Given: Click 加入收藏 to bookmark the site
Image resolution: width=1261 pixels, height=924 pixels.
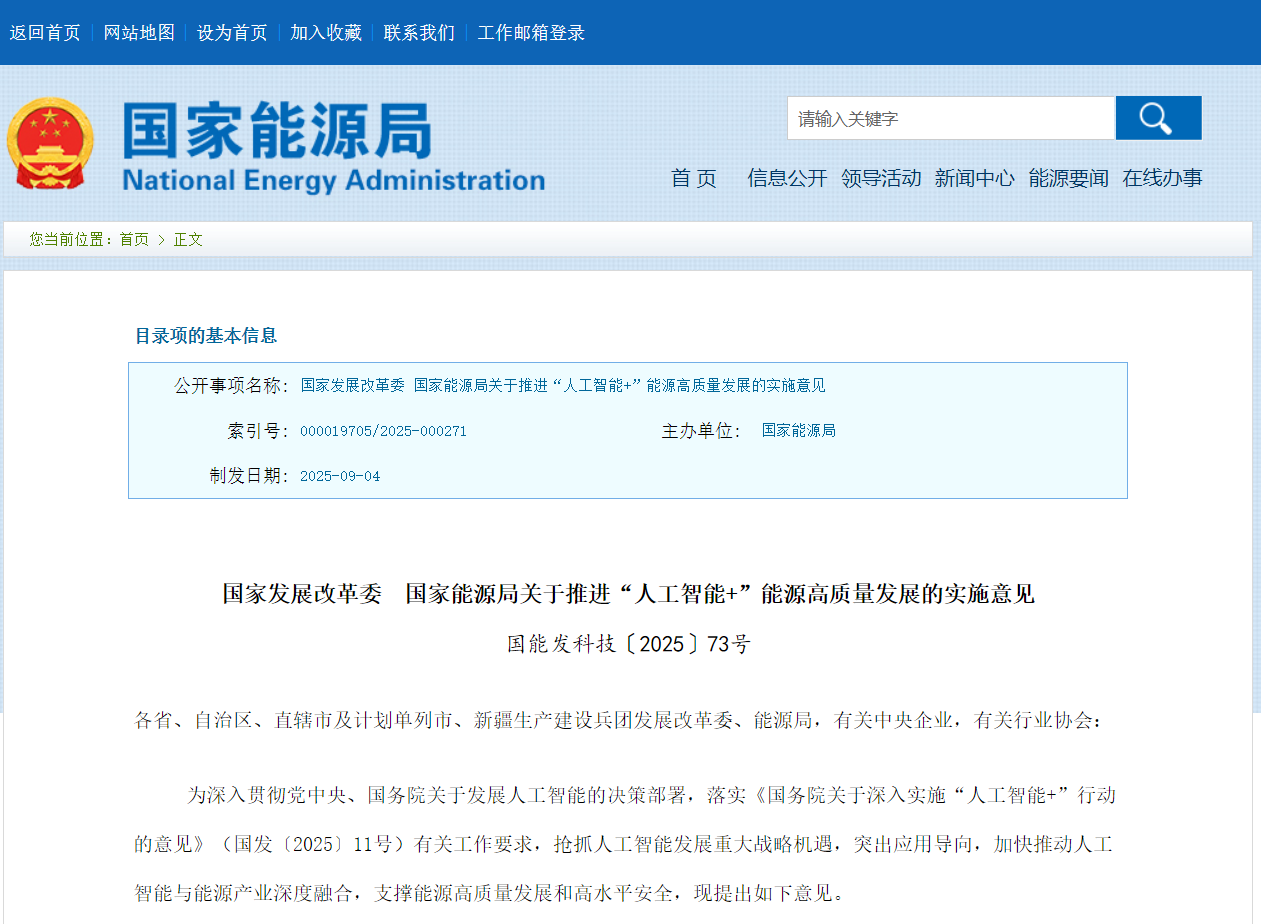Looking at the screenshot, I should [x=325, y=32].
